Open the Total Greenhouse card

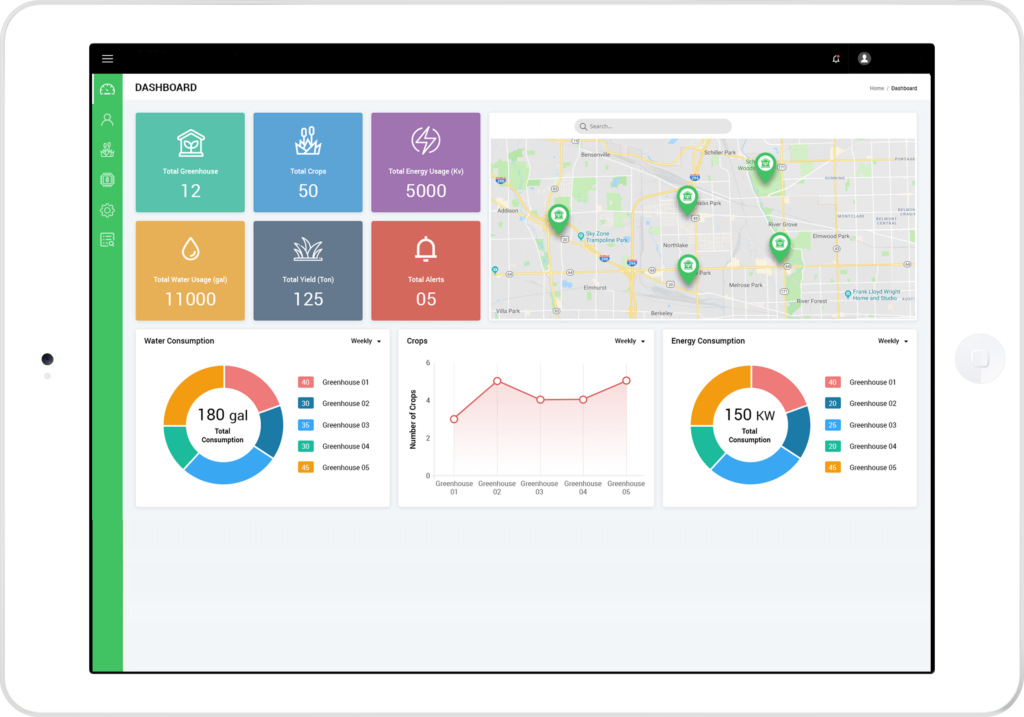[x=190, y=162]
